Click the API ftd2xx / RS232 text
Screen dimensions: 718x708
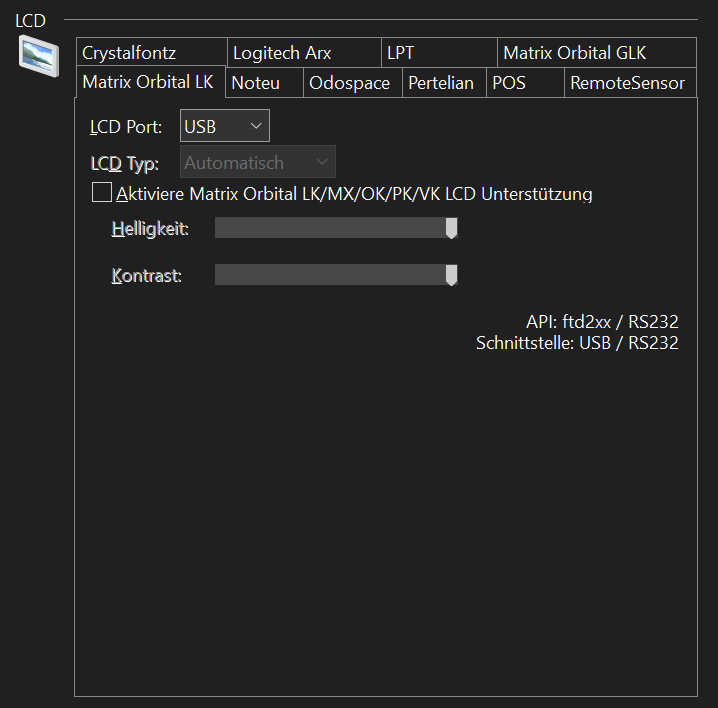coord(602,322)
